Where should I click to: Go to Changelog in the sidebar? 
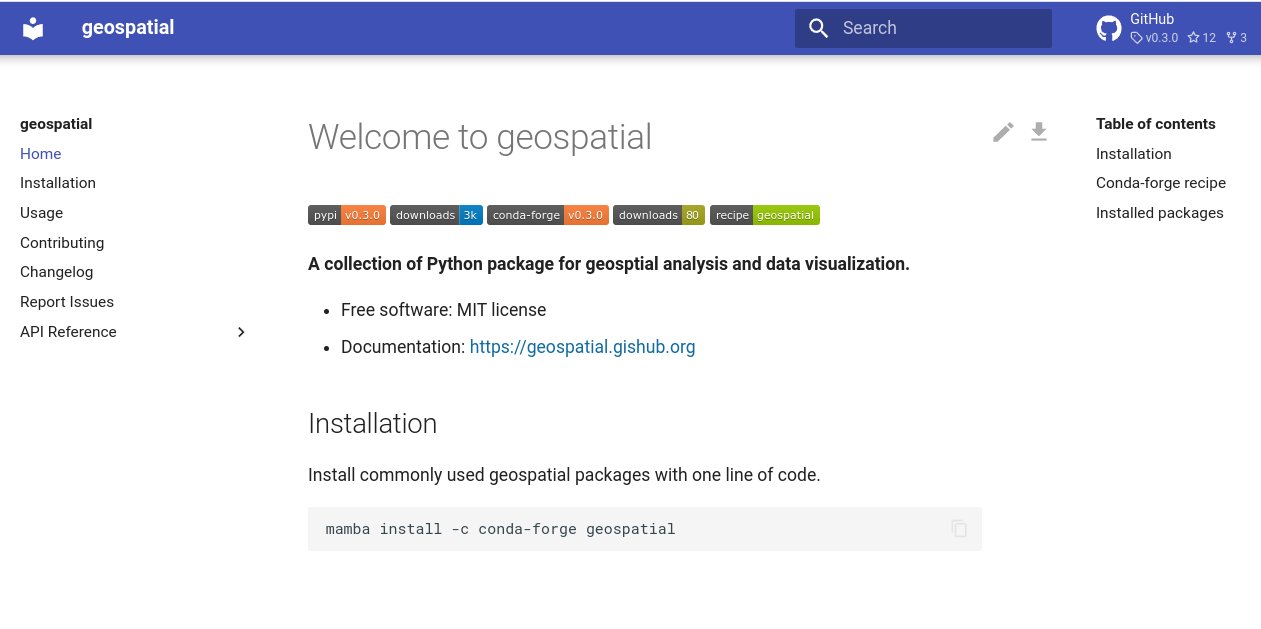(56, 272)
